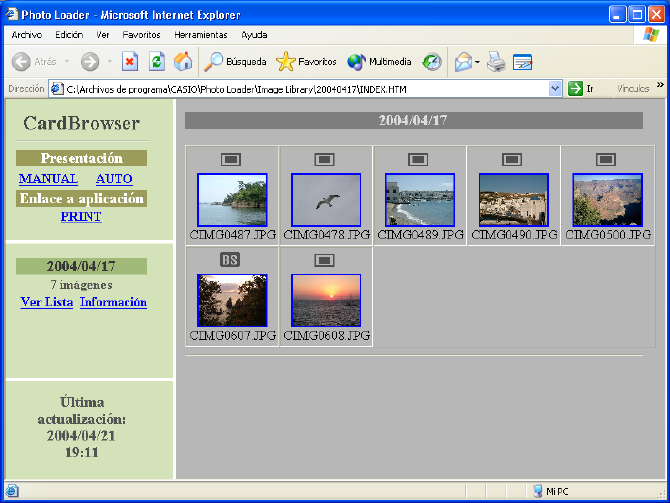Open the Información link
670x503 pixels.
click(113, 302)
